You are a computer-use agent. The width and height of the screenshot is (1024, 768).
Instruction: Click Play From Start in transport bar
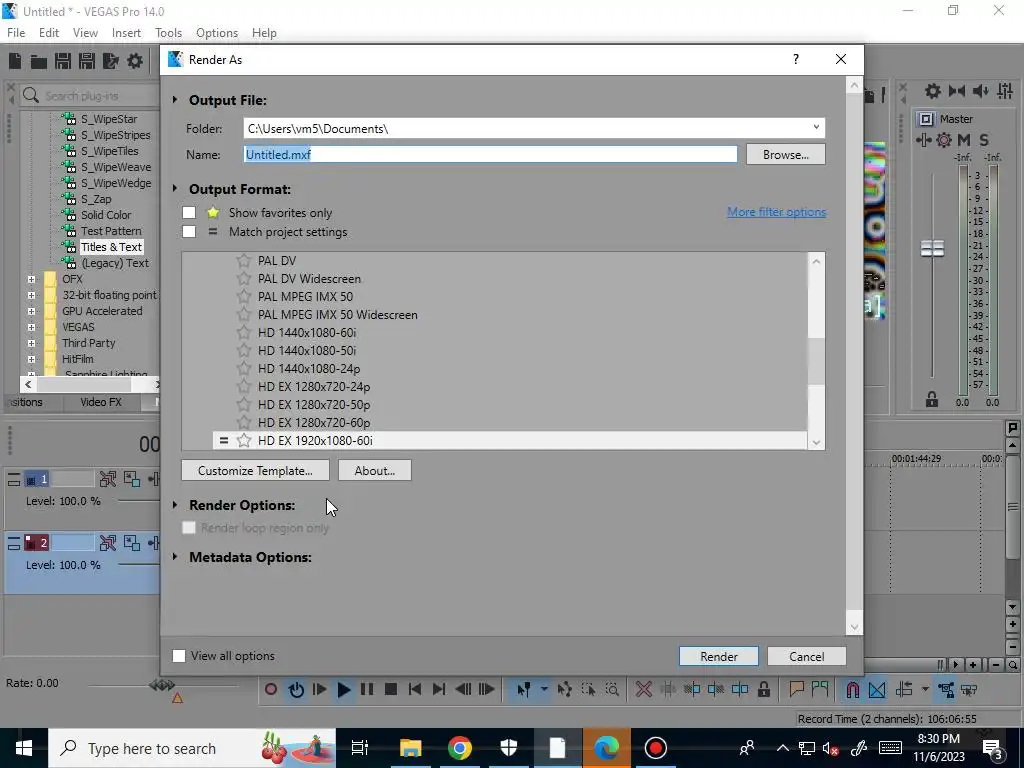(x=319, y=689)
